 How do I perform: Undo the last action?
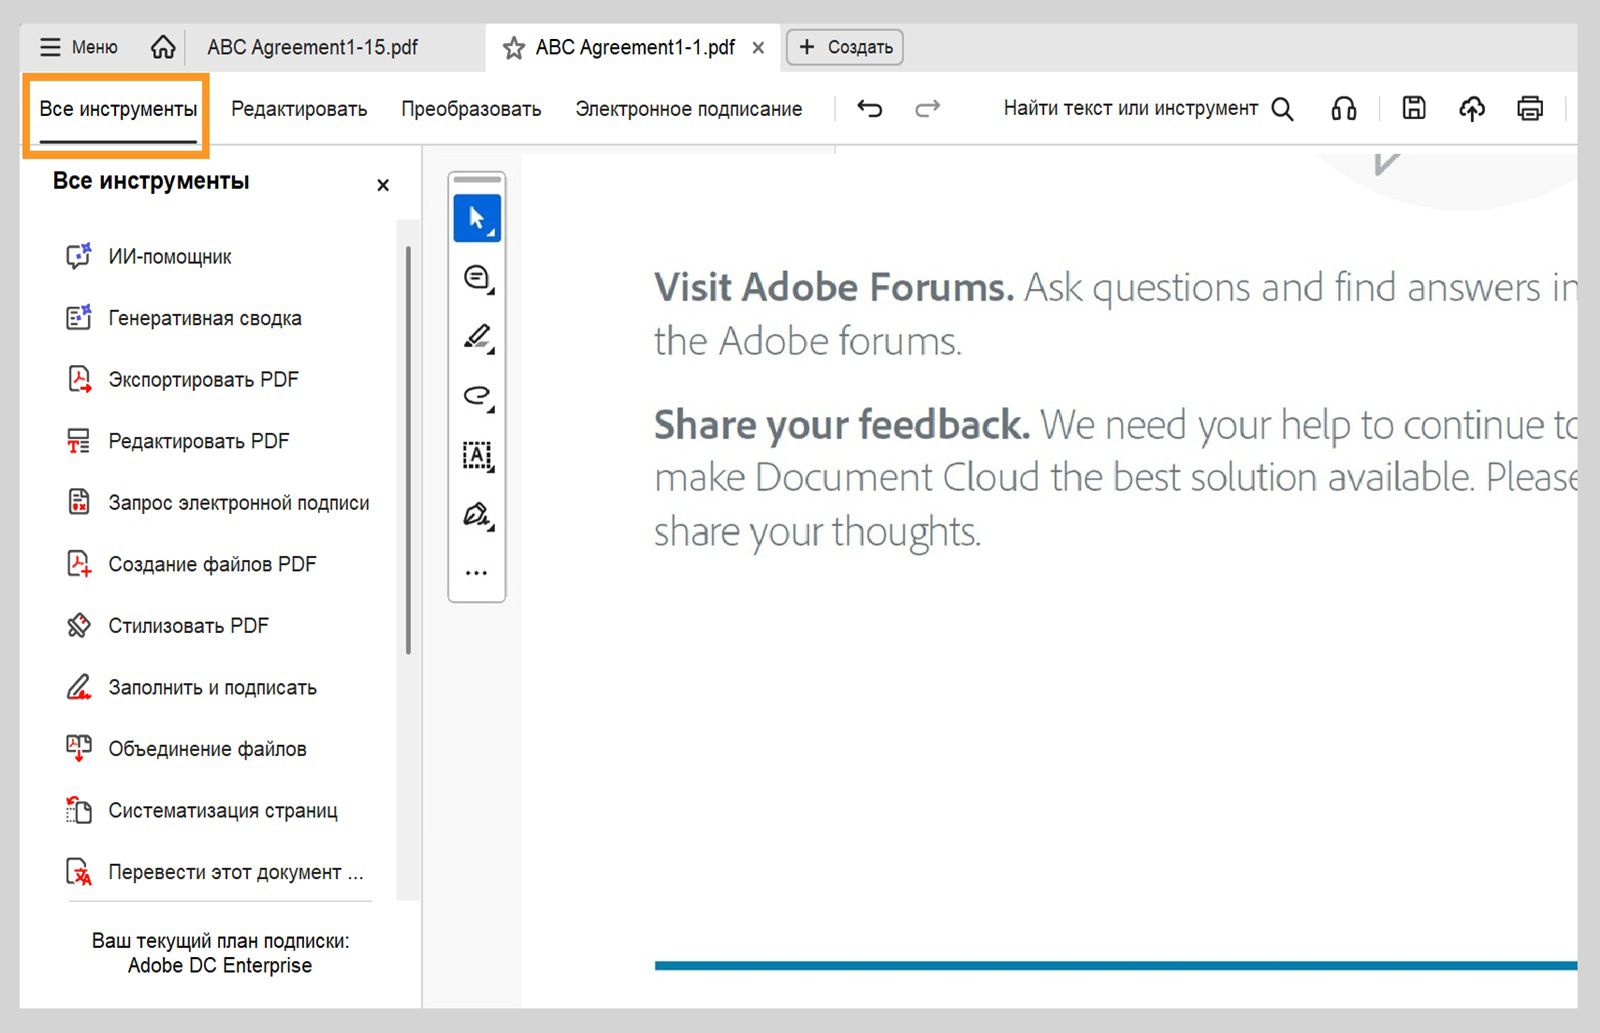[x=870, y=108]
